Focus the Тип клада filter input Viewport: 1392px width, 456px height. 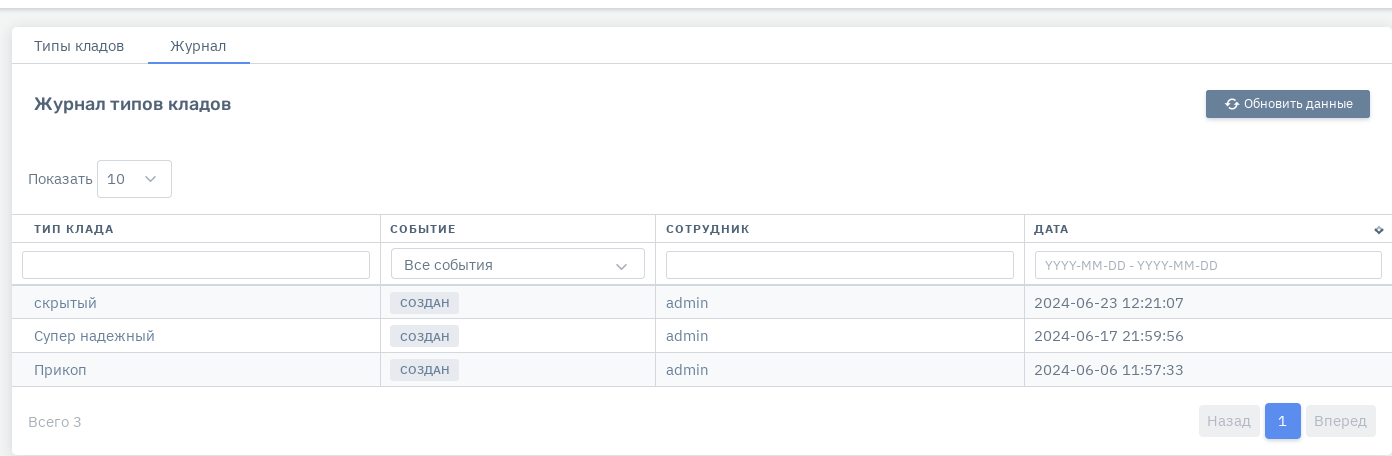coord(196,265)
